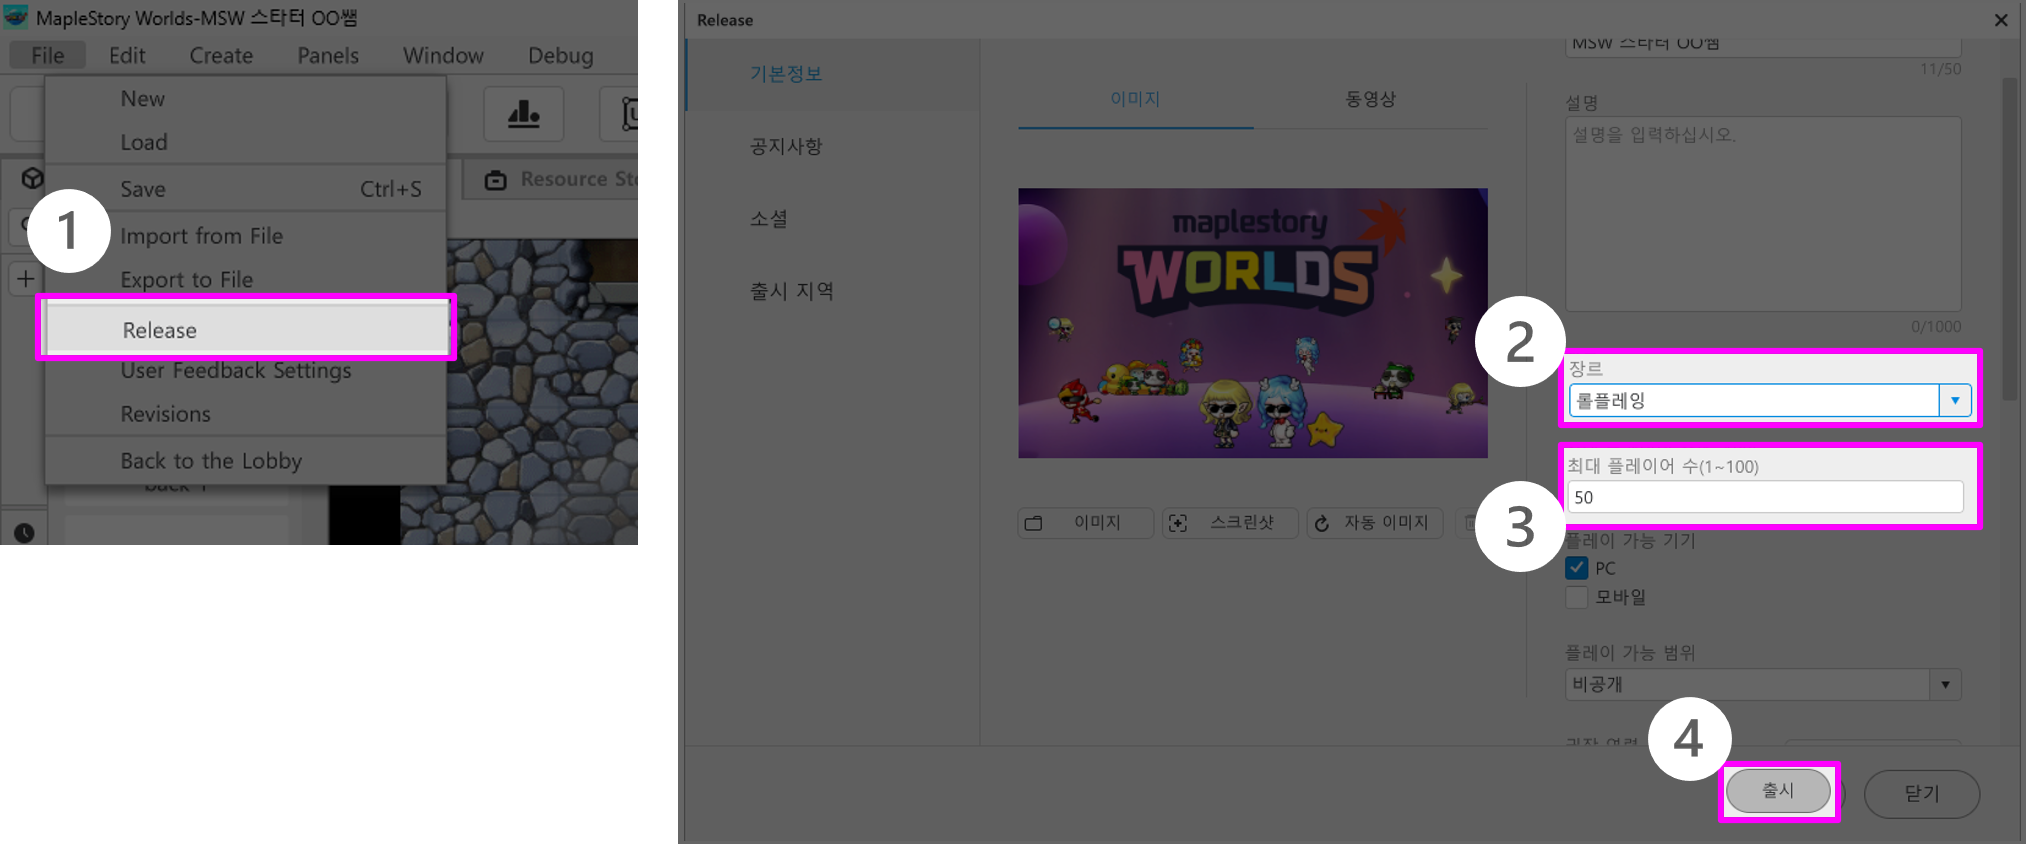Select Release in the File menu
This screenshot has height=844, width=2026.
247,329
